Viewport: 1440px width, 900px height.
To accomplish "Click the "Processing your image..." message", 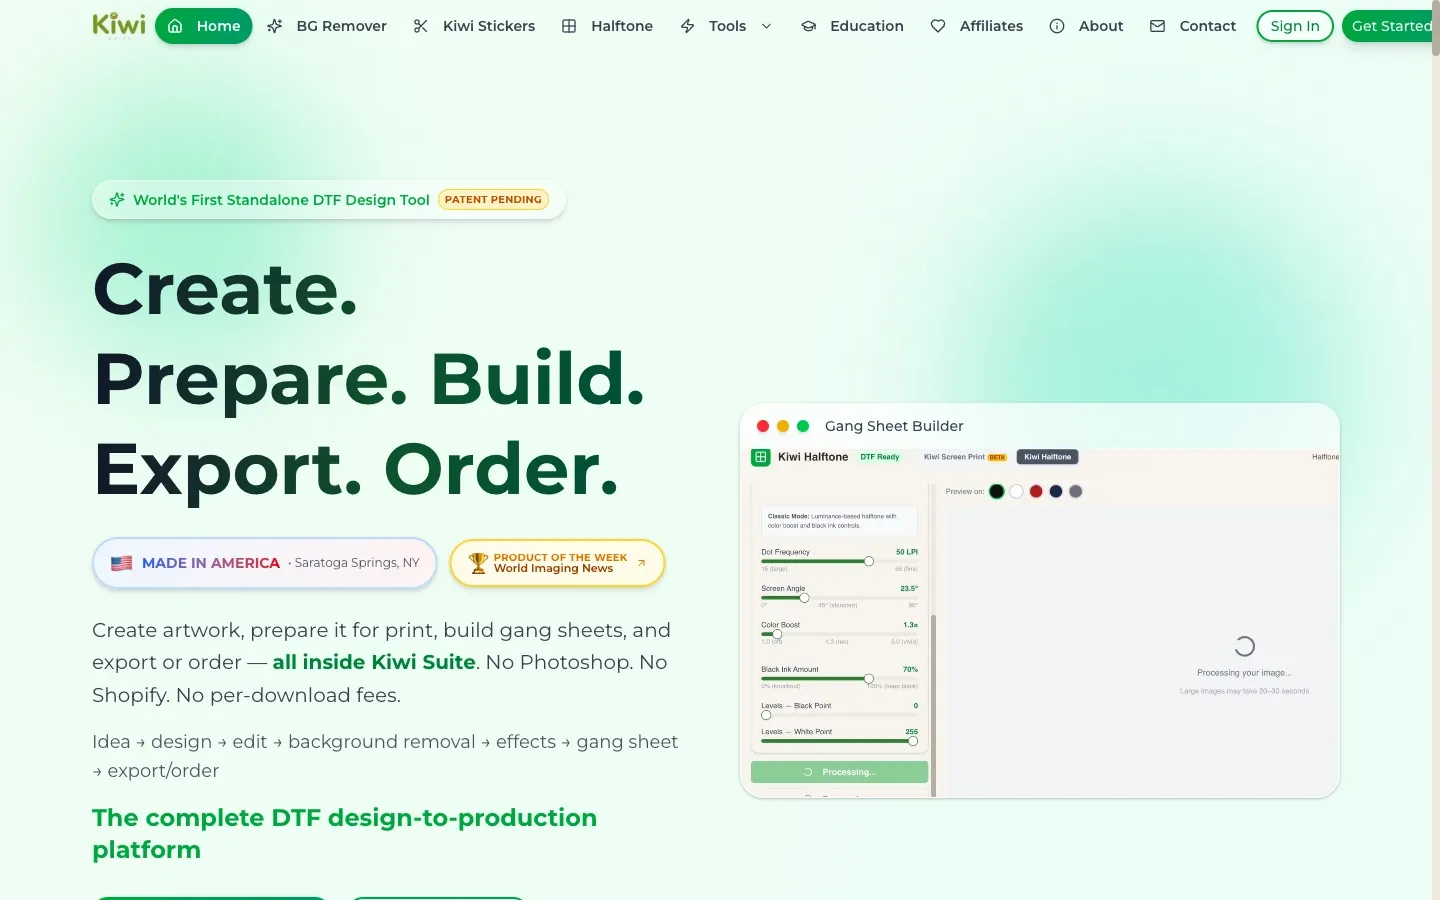I will 1244,673.
